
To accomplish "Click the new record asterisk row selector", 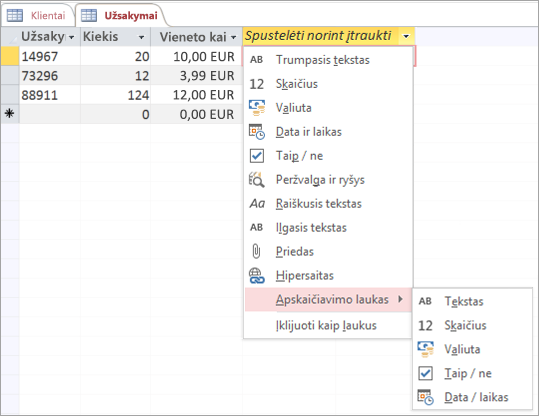I will click(x=10, y=114).
